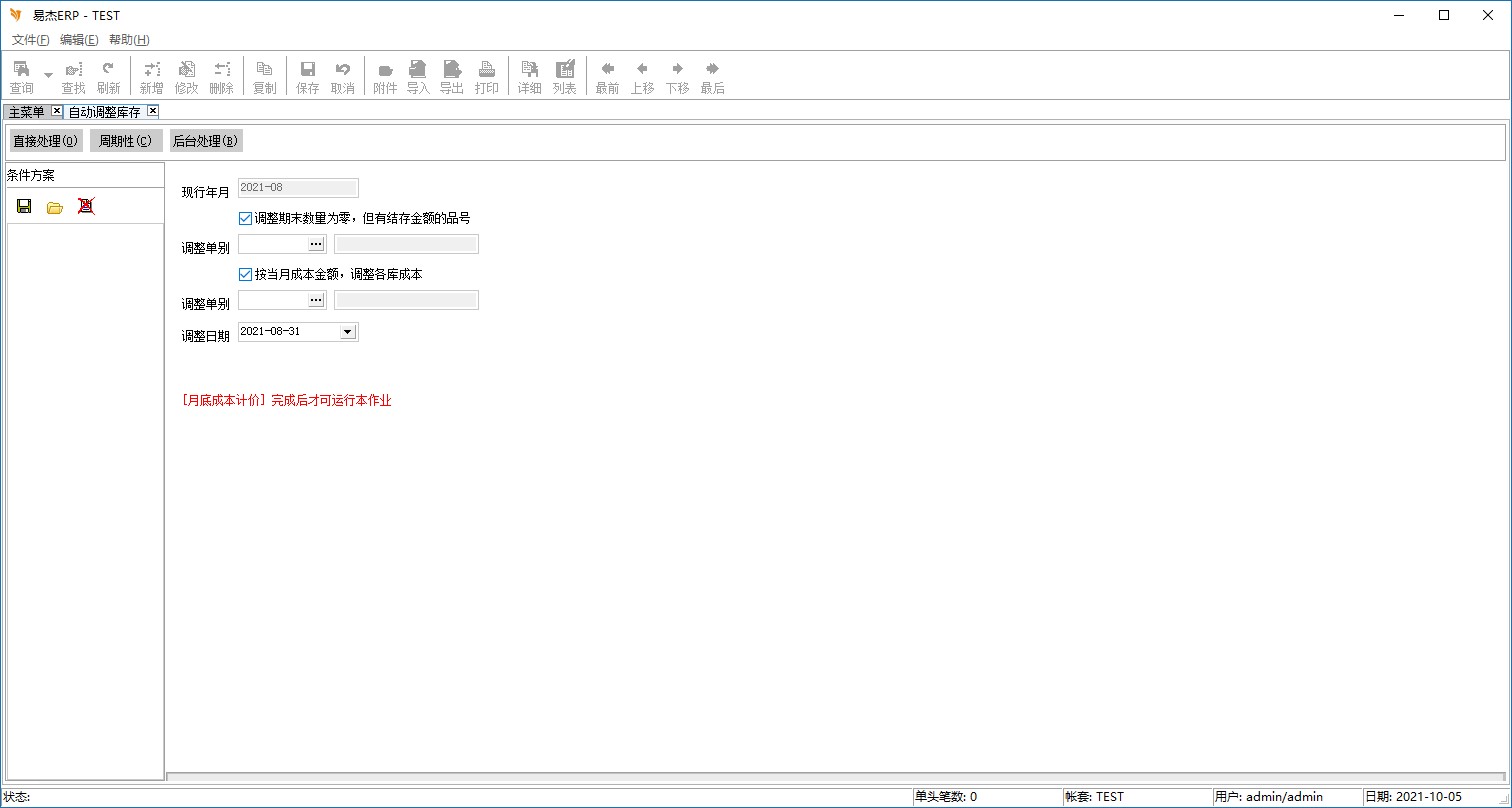Screen dimensions: 1512x808
Task: Click the 后台处理(B) button
Action: point(205,141)
